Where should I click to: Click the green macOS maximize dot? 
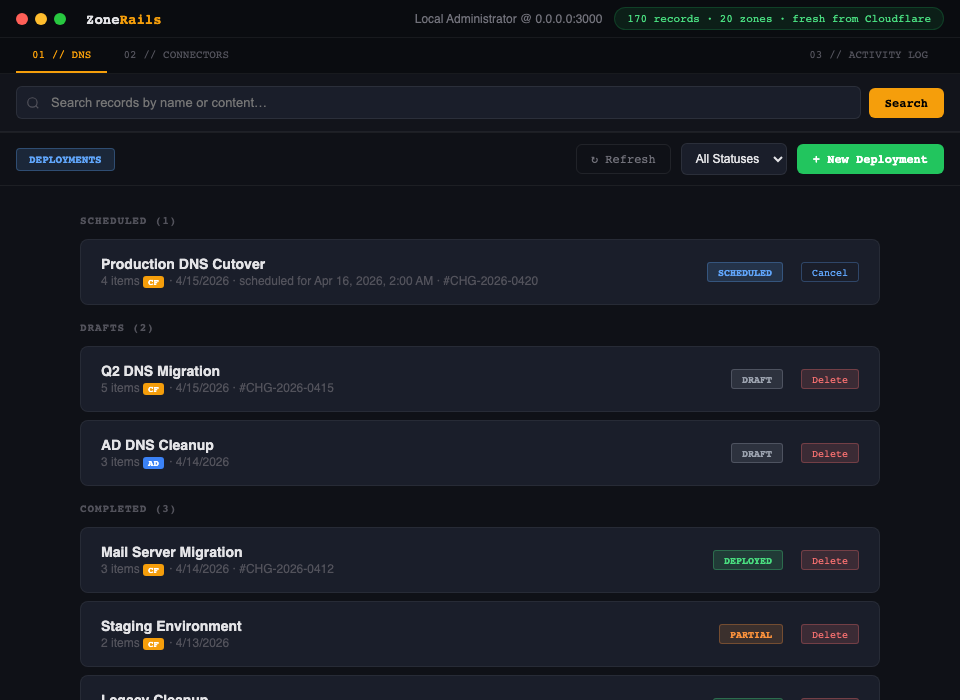(x=60, y=19)
